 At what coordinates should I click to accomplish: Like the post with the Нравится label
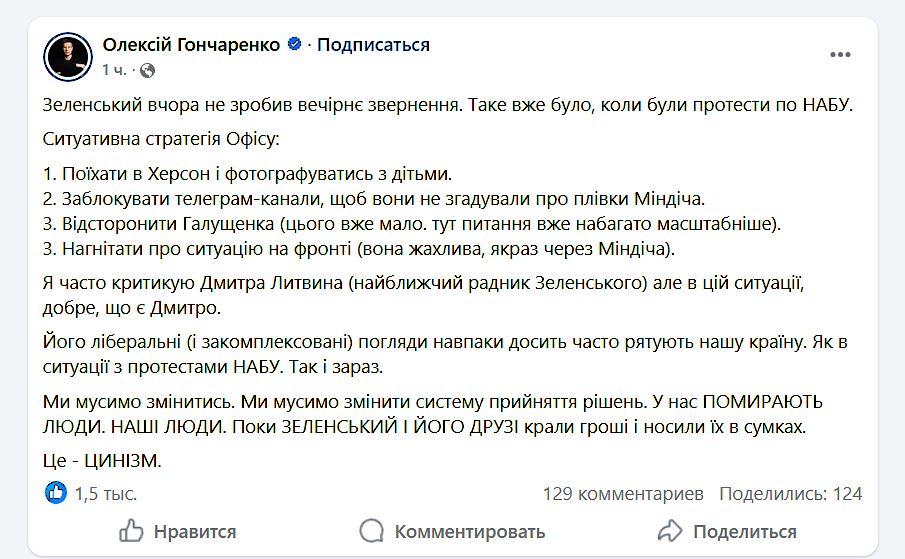[x=194, y=531]
